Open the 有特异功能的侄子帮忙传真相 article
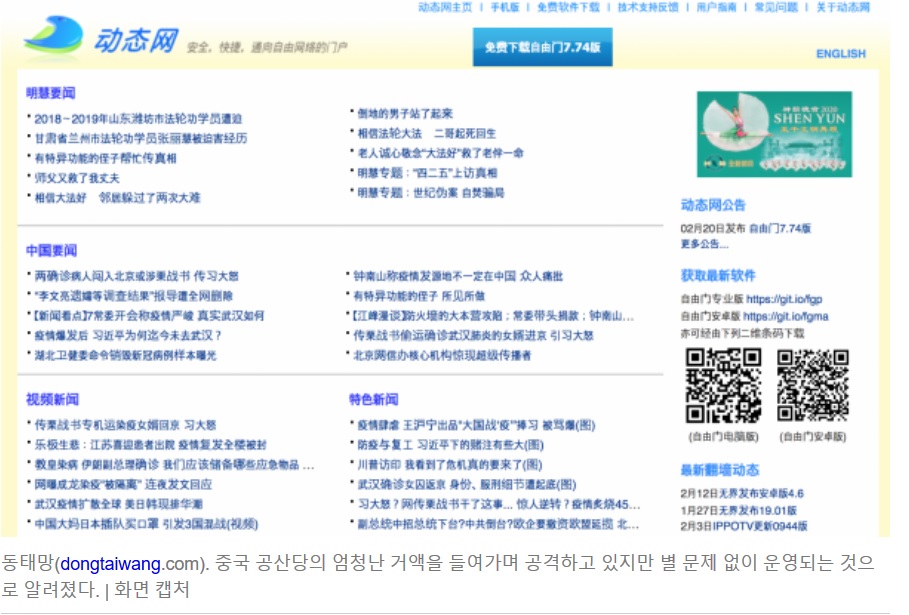Viewport: 909px width, 615px height. (105, 158)
